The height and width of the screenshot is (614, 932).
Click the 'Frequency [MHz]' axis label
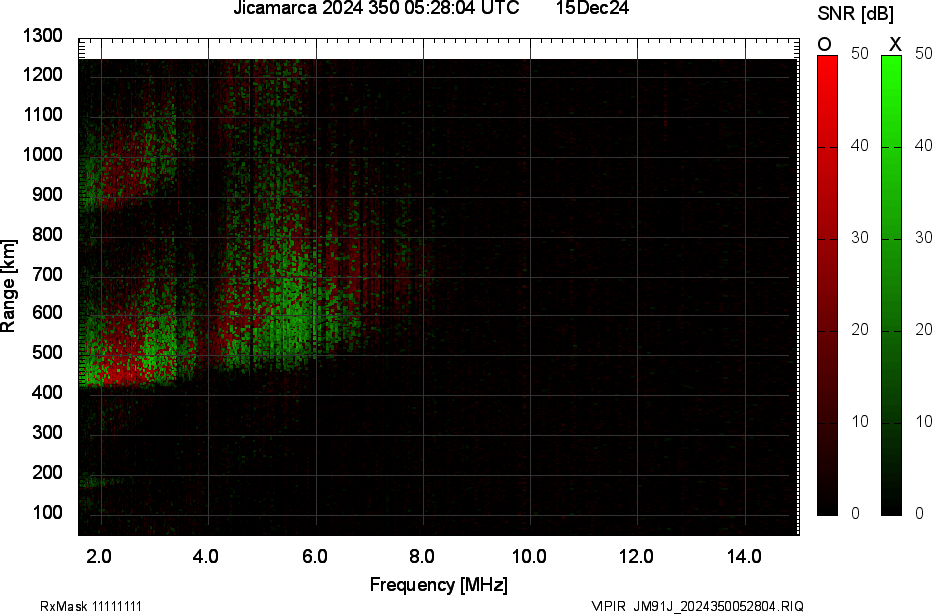point(439,585)
